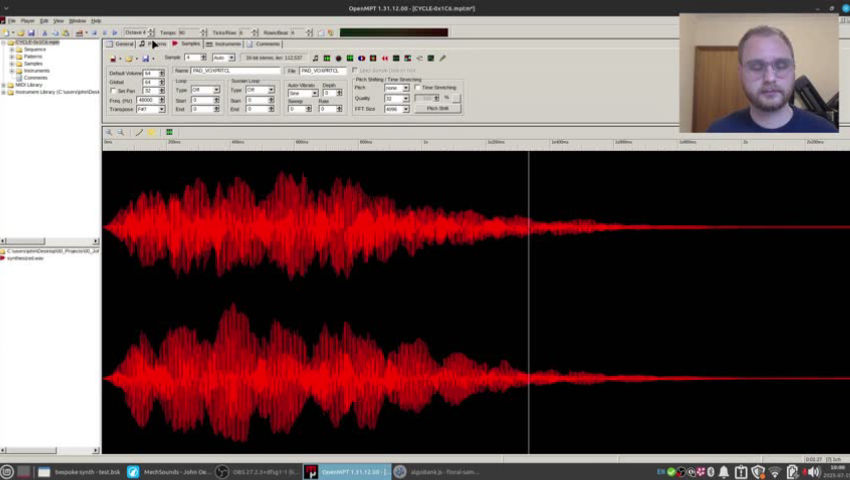Screen dimensions: 850x480
Task: Open the Player menu
Action: [x=27, y=20]
